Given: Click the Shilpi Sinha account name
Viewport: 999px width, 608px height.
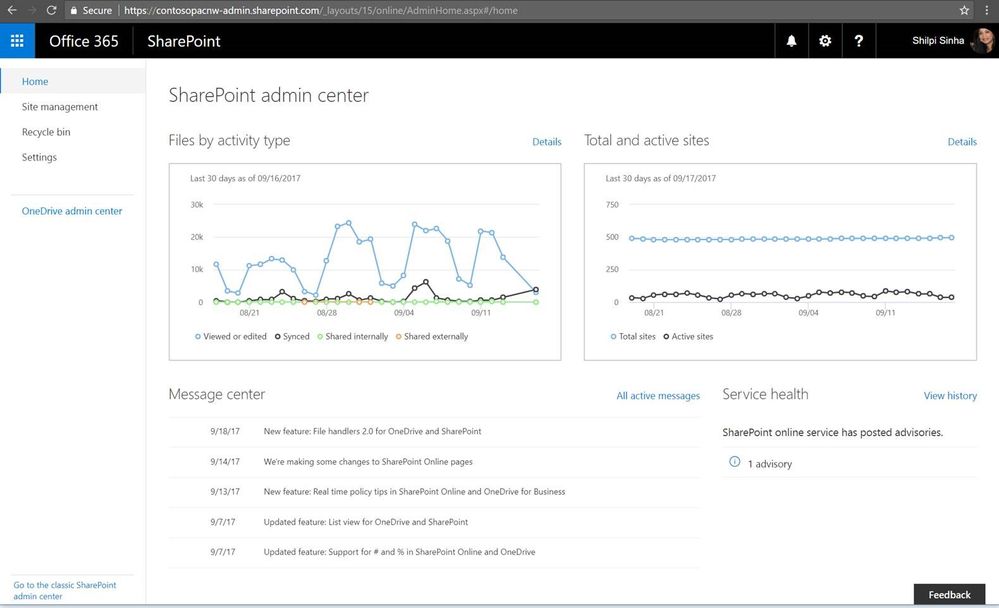Looking at the screenshot, I should pyautogui.click(x=938, y=41).
